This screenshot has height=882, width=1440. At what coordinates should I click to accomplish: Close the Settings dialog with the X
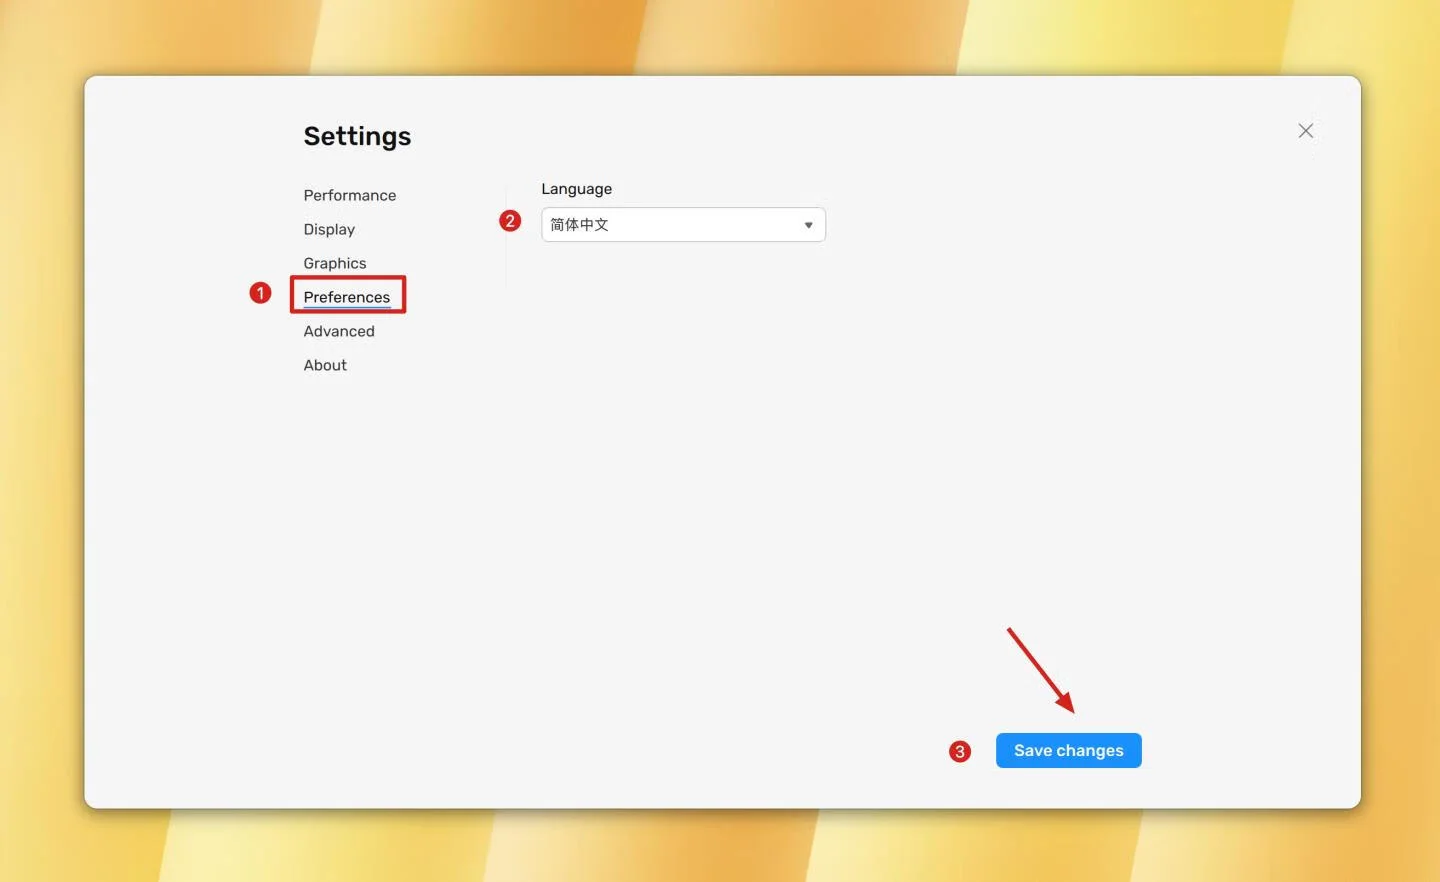[x=1305, y=131]
